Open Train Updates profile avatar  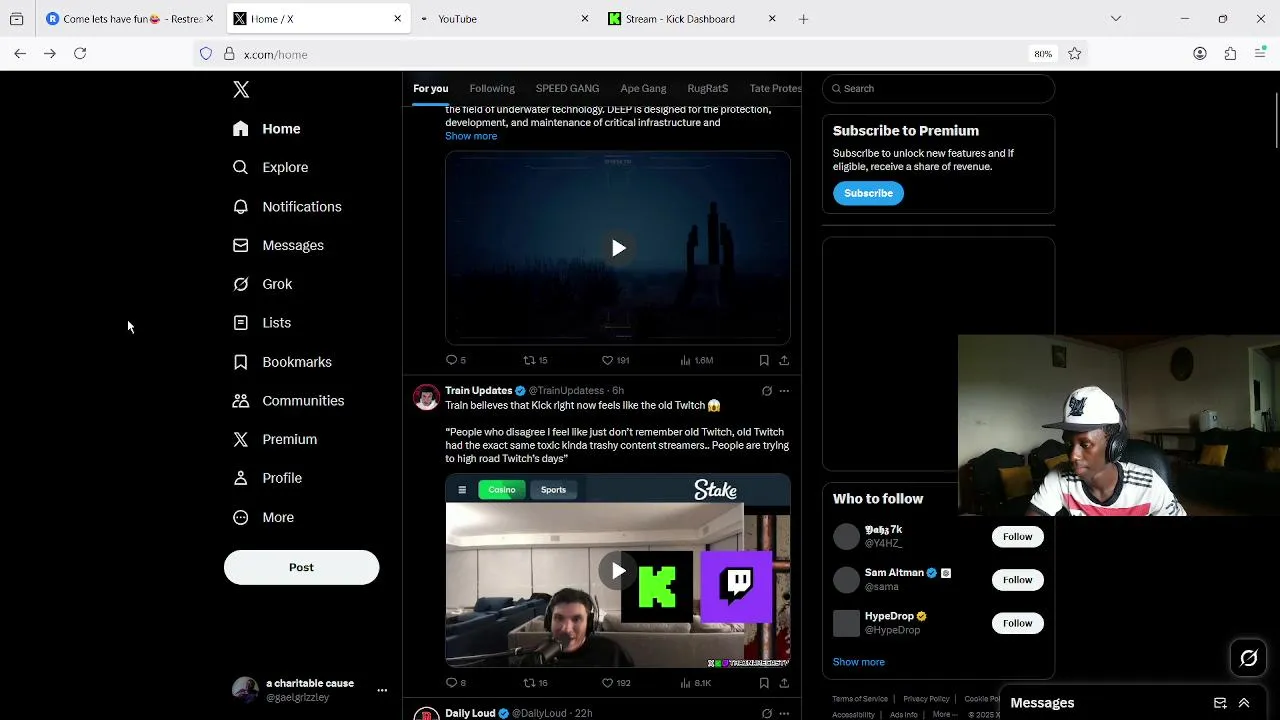click(427, 398)
